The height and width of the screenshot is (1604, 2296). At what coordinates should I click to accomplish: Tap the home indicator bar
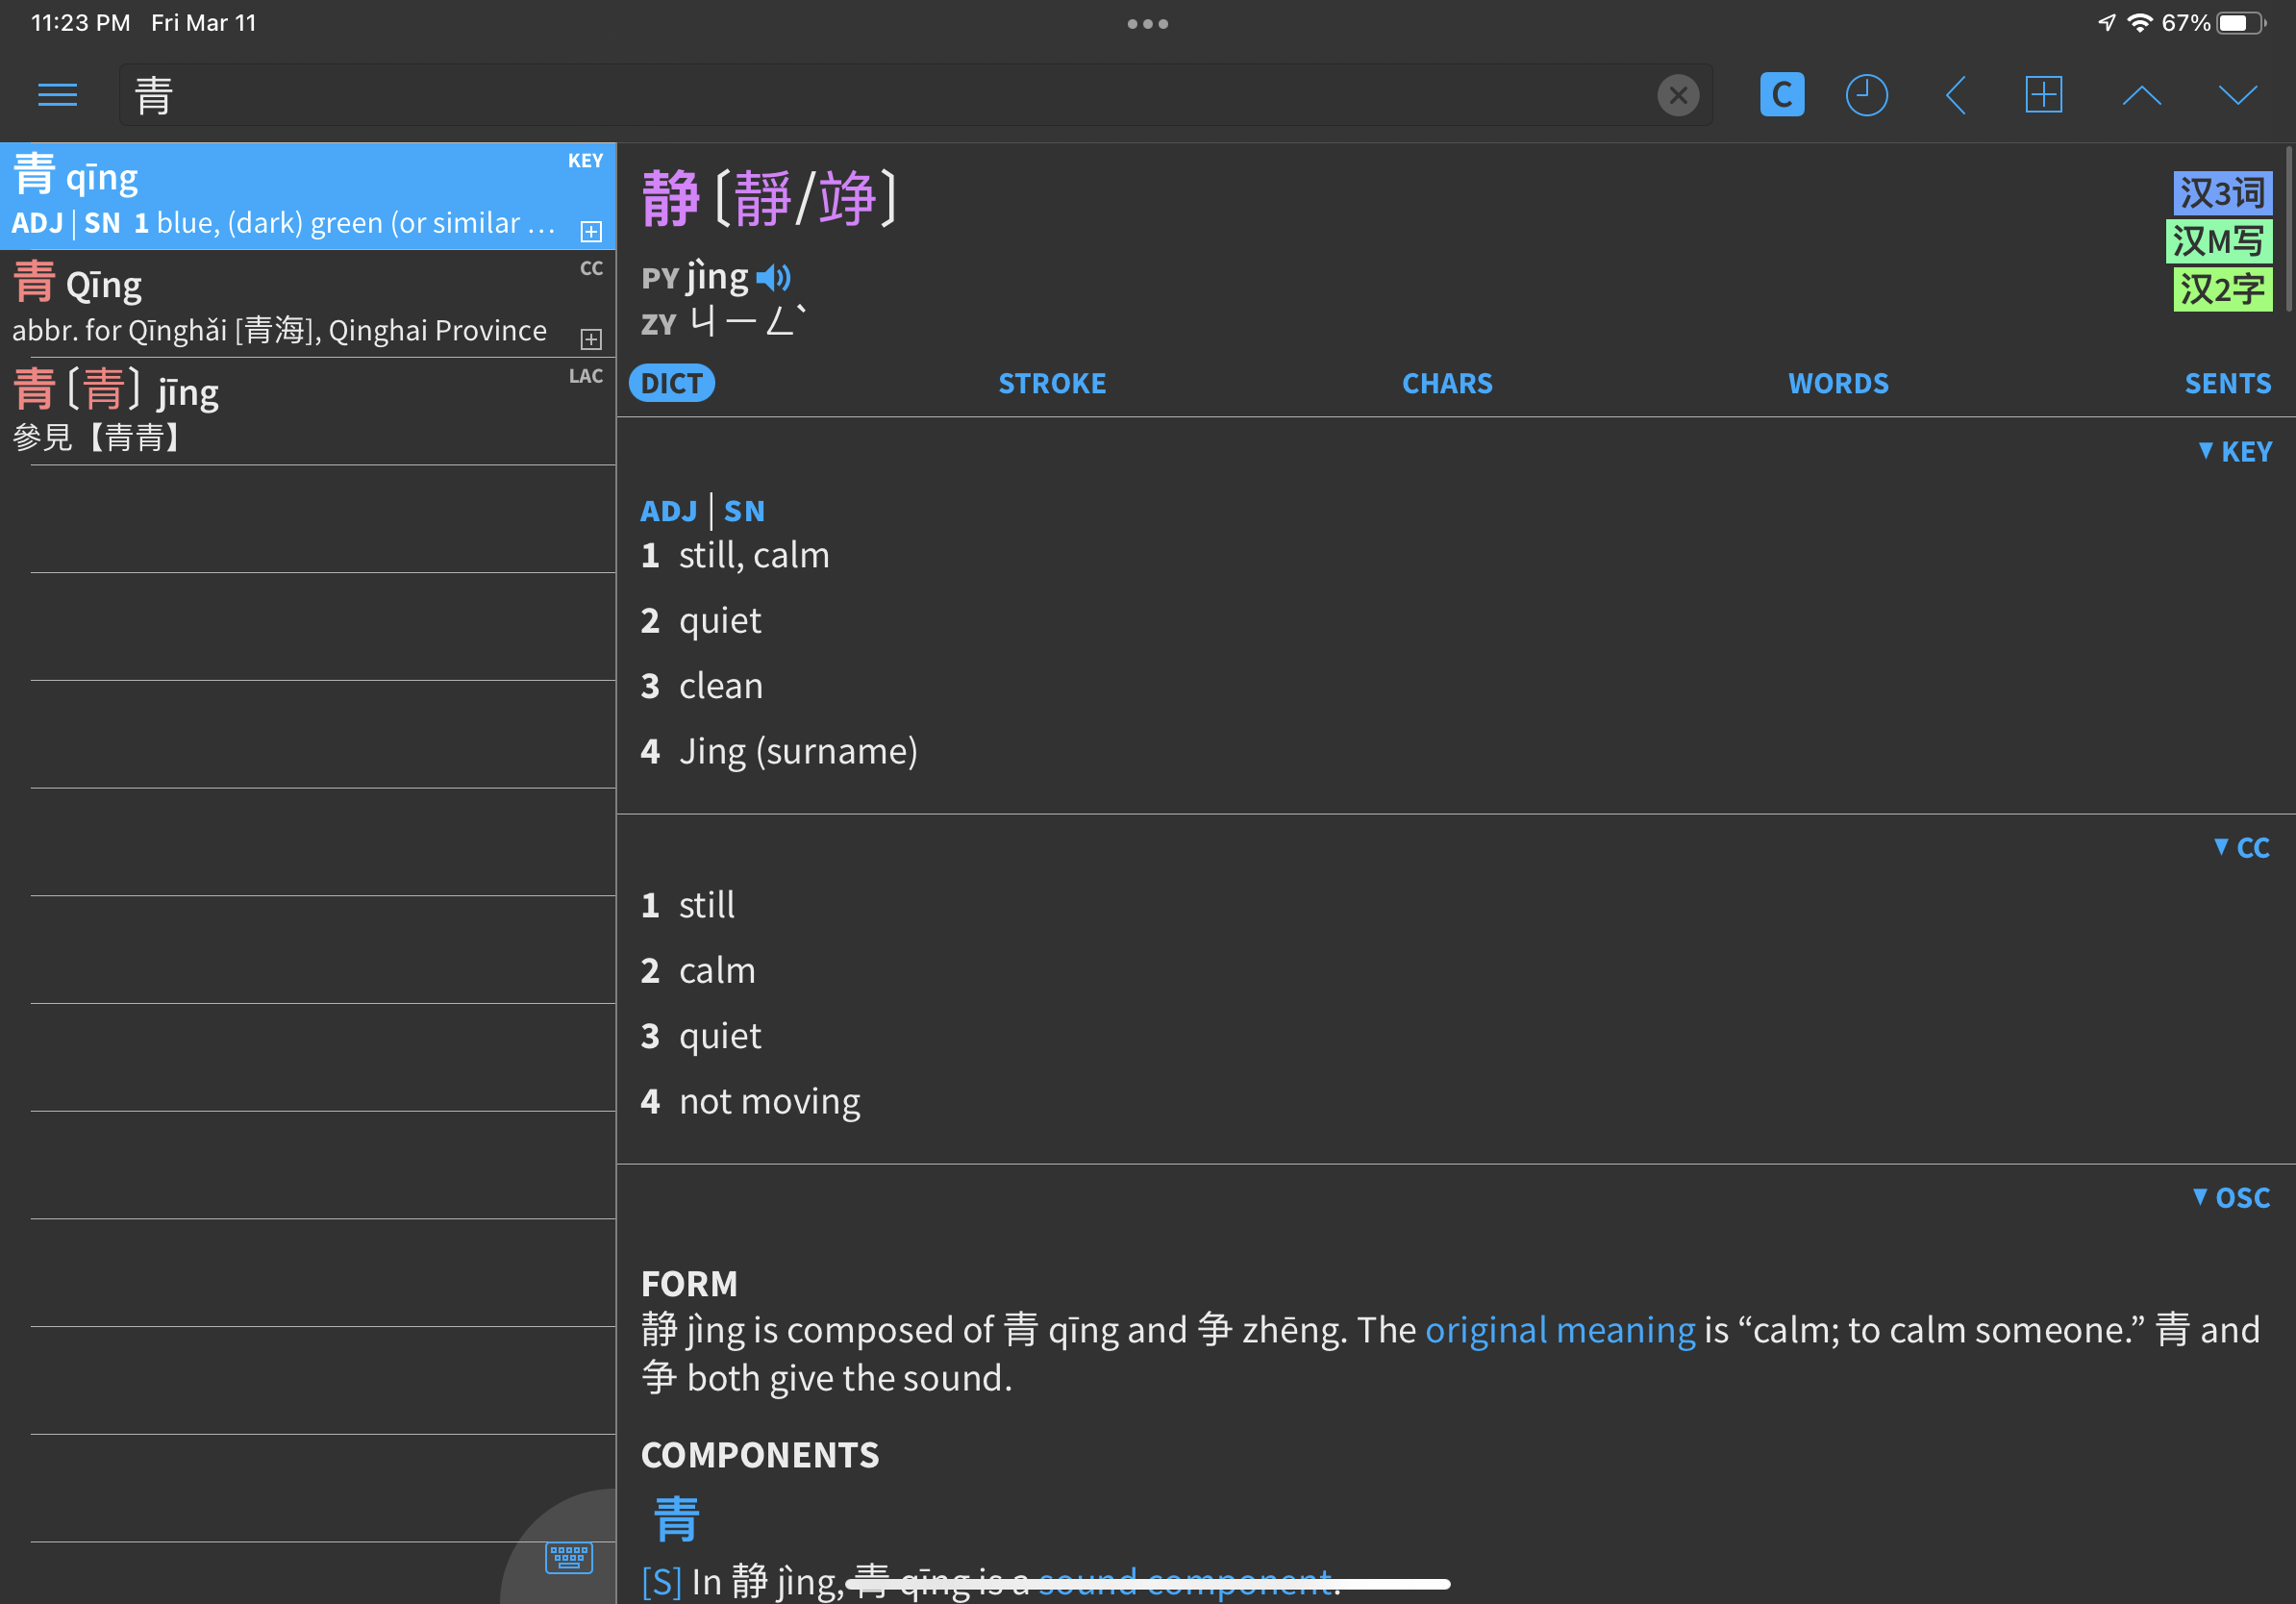[x=1147, y=1584]
